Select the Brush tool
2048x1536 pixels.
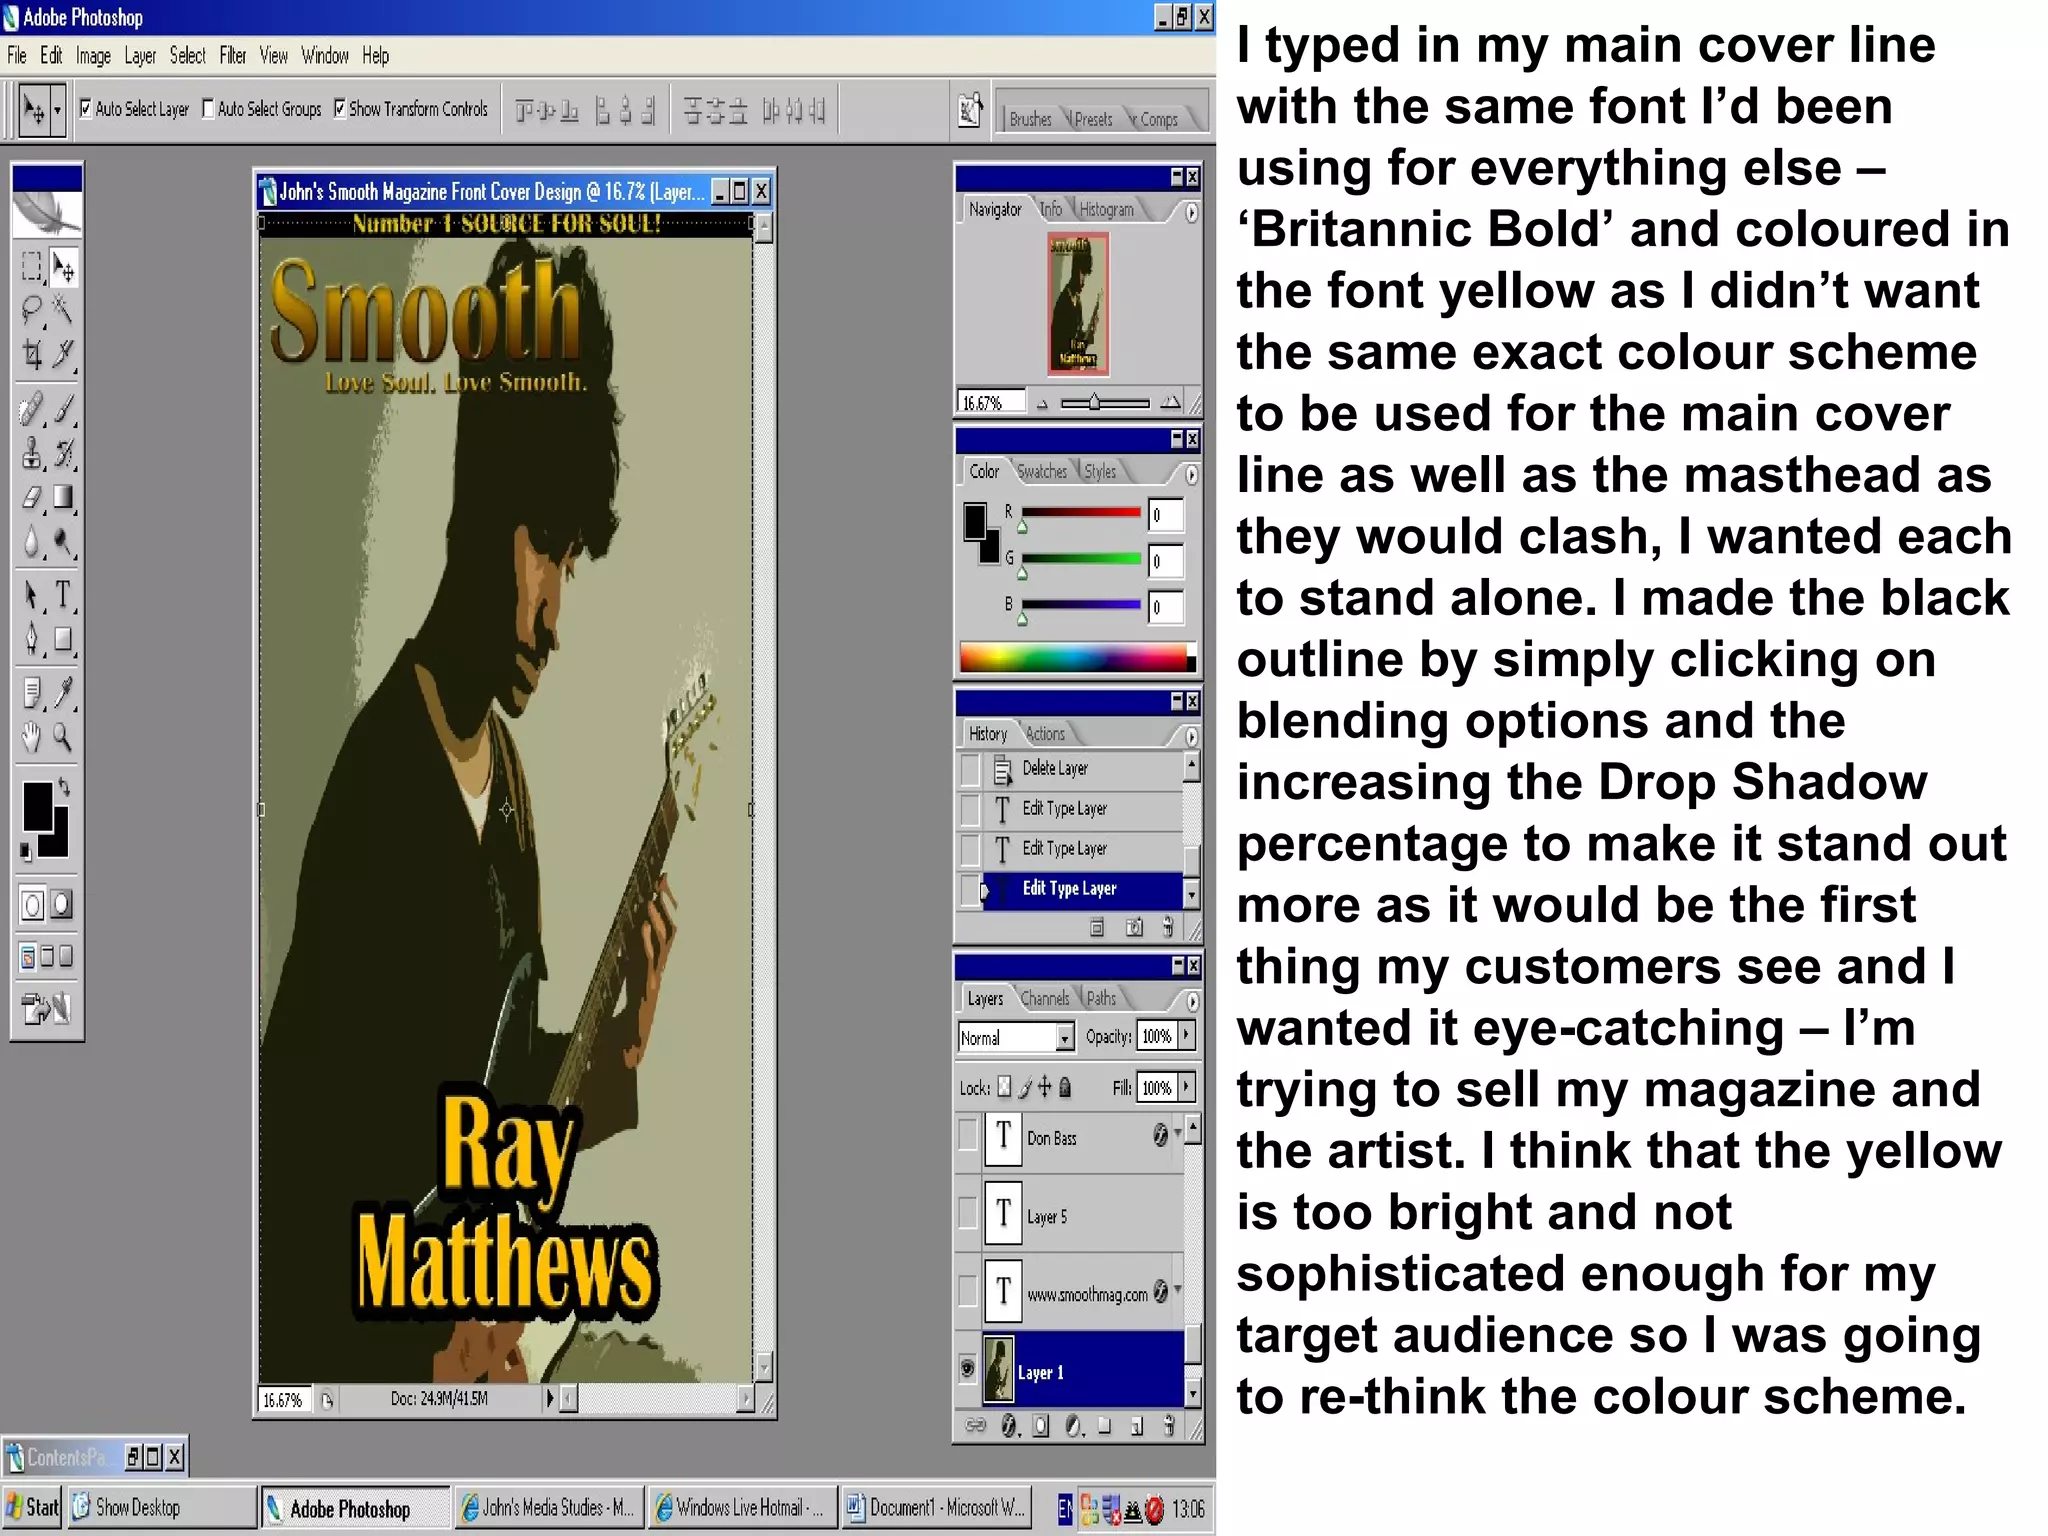[63, 410]
